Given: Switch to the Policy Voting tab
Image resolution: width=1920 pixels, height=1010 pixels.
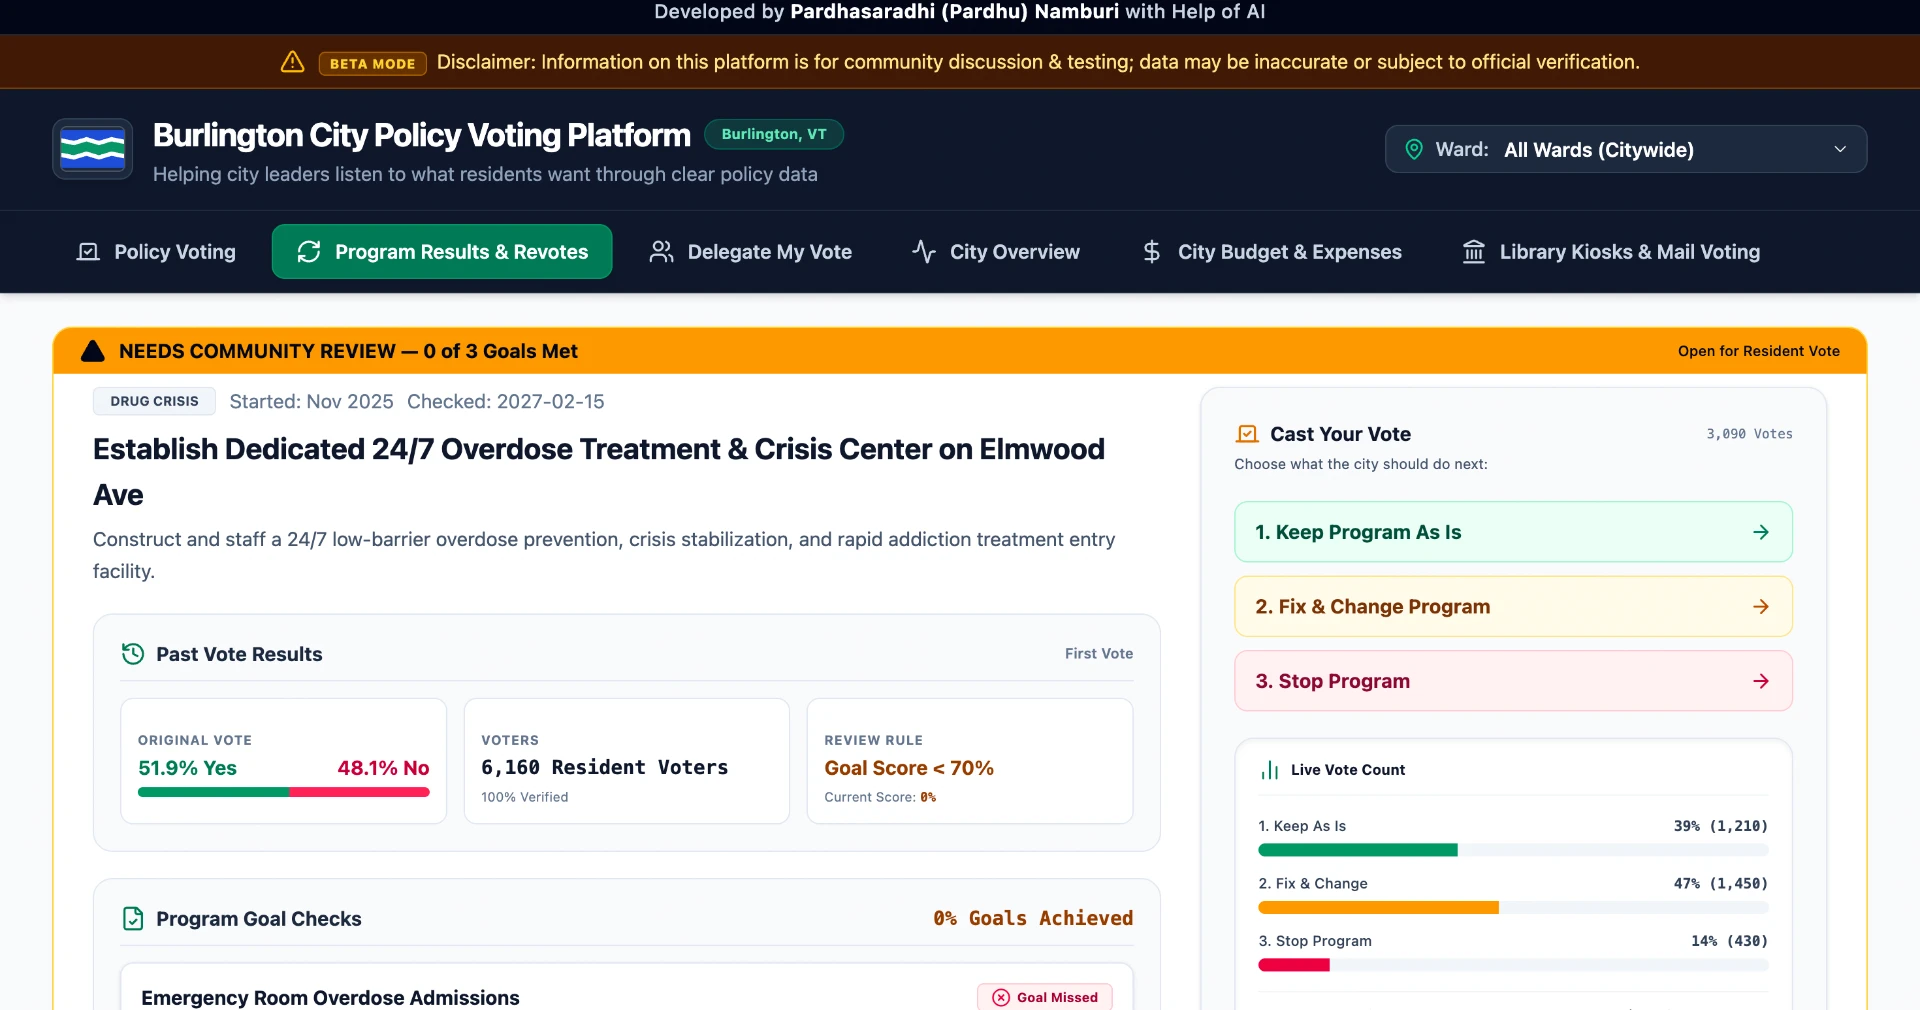Looking at the screenshot, I should click(157, 252).
